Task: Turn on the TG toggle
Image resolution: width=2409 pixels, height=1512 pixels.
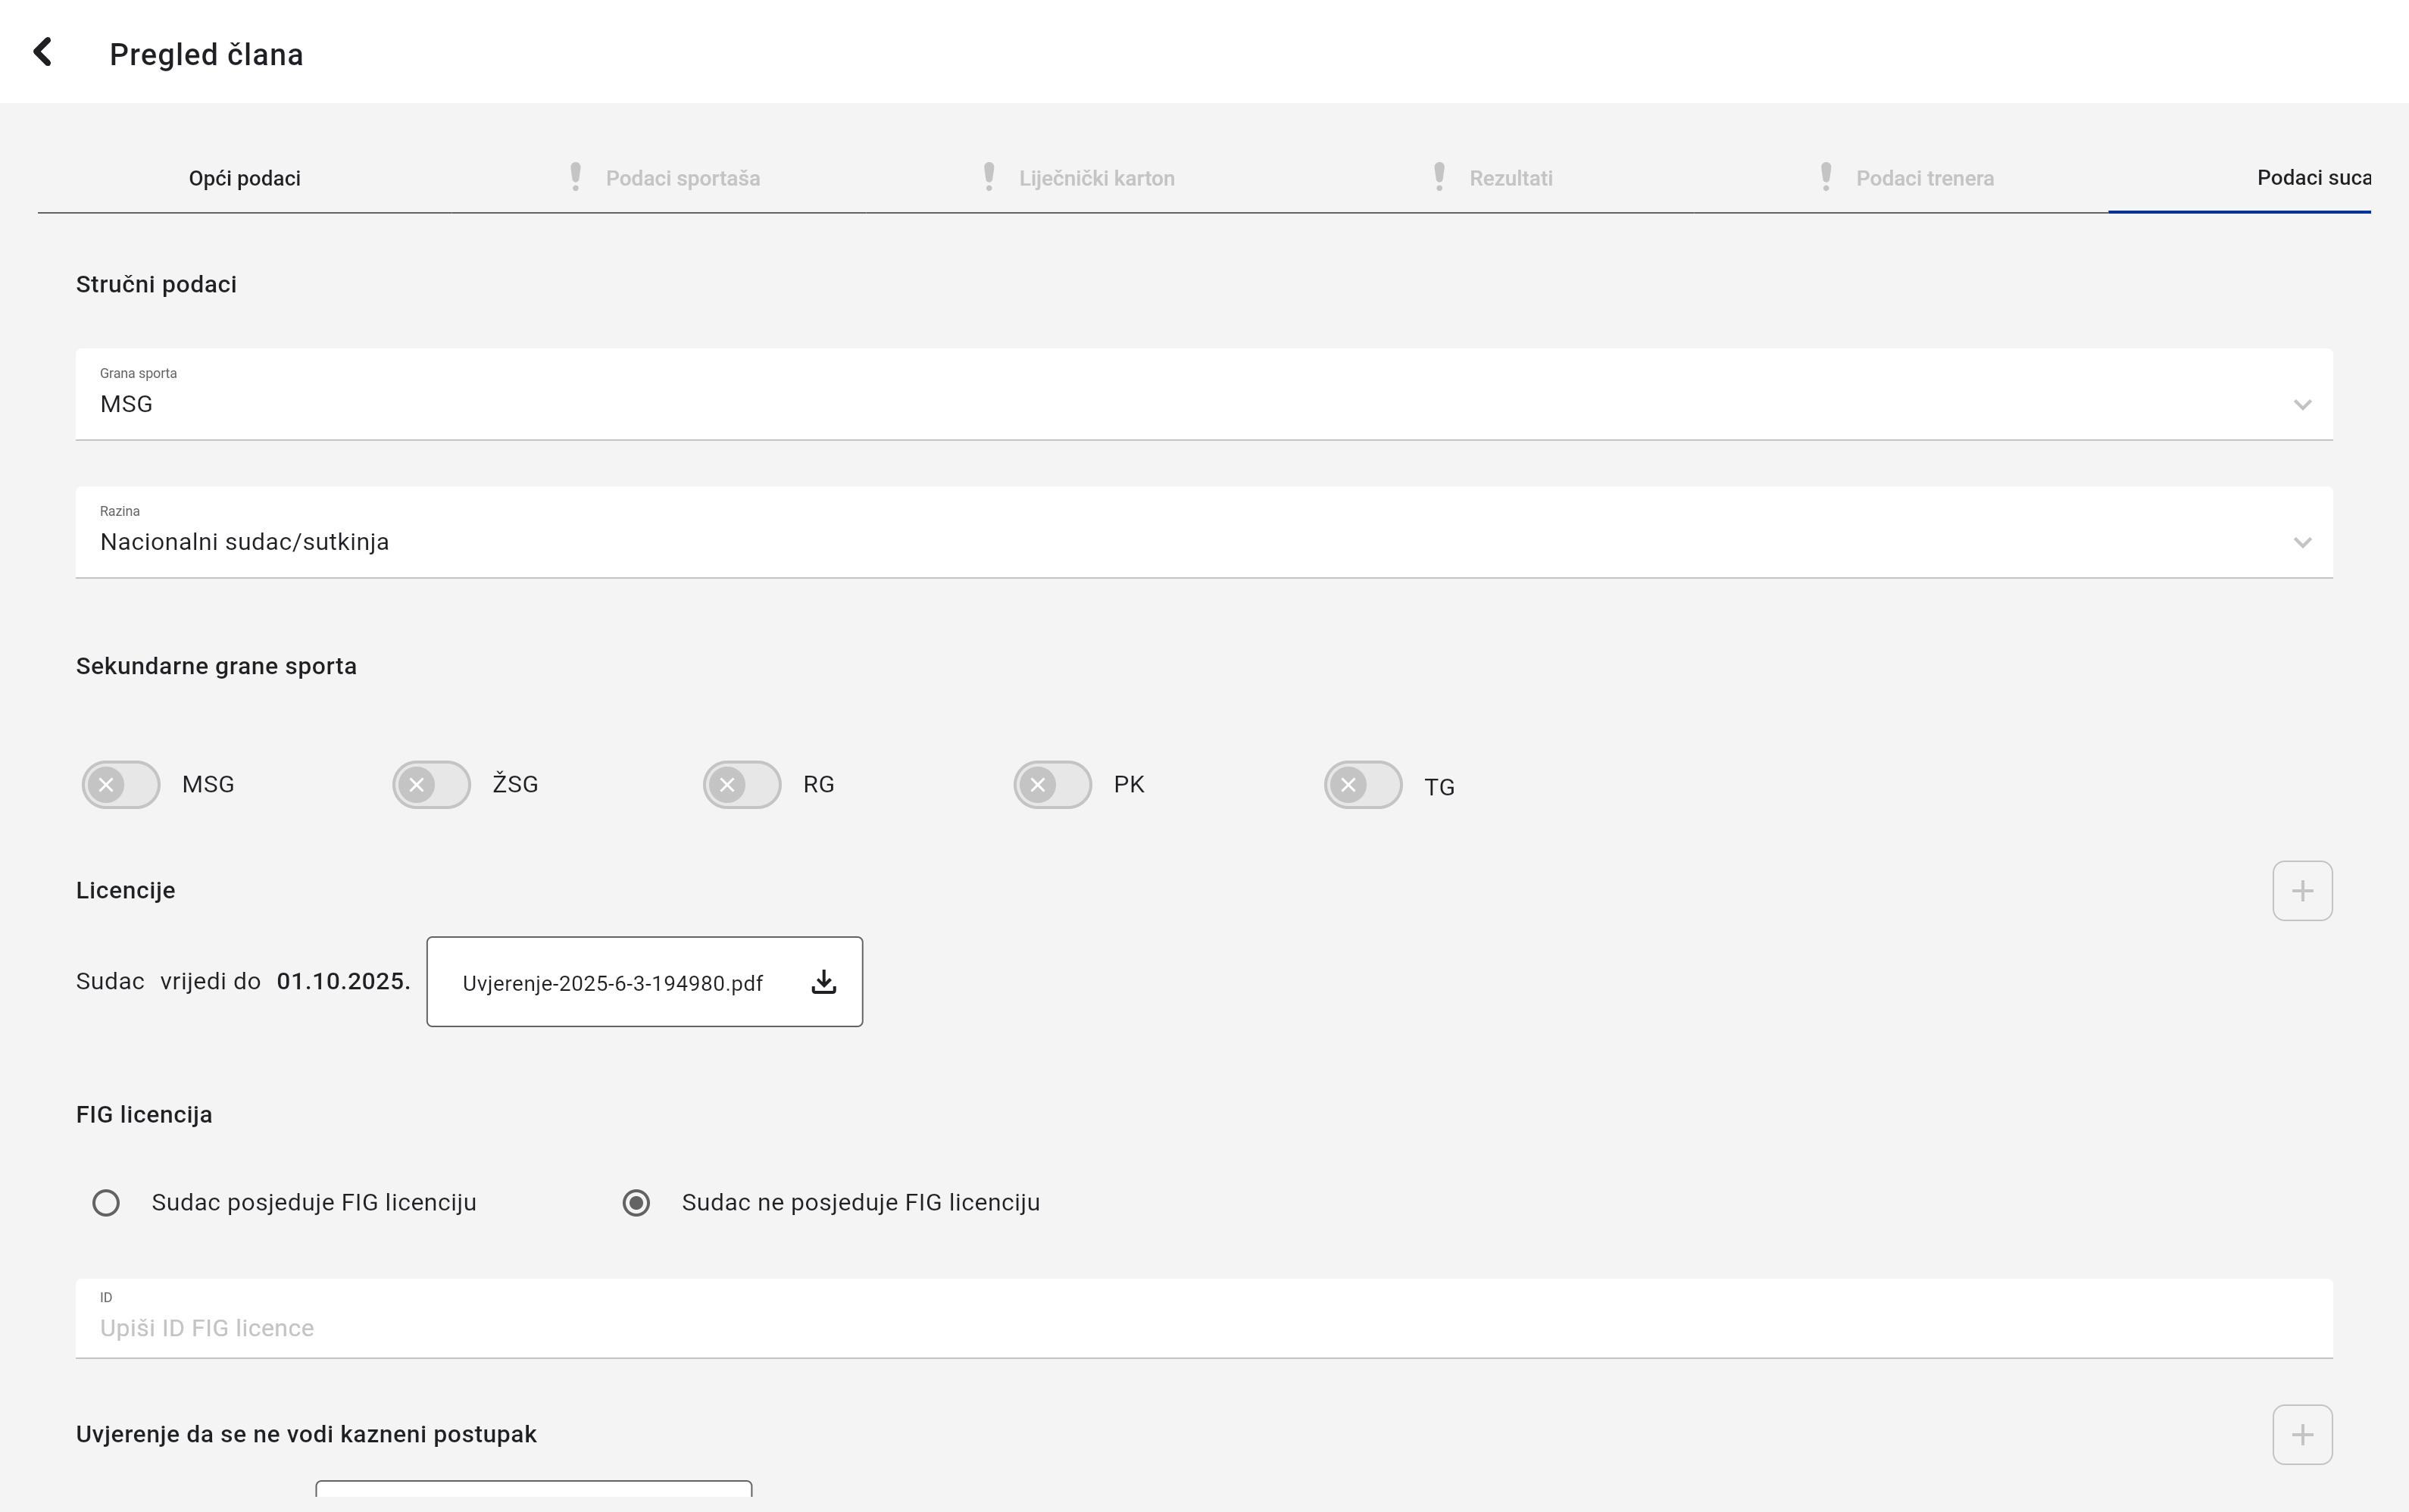Action: 1363,785
